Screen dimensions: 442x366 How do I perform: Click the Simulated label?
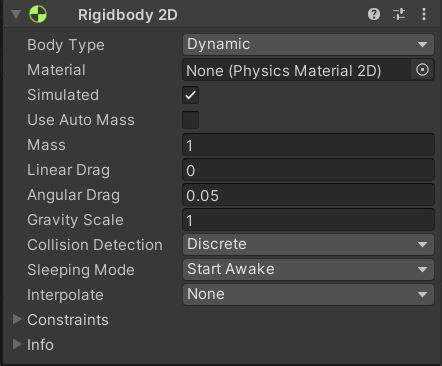coord(63,95)
